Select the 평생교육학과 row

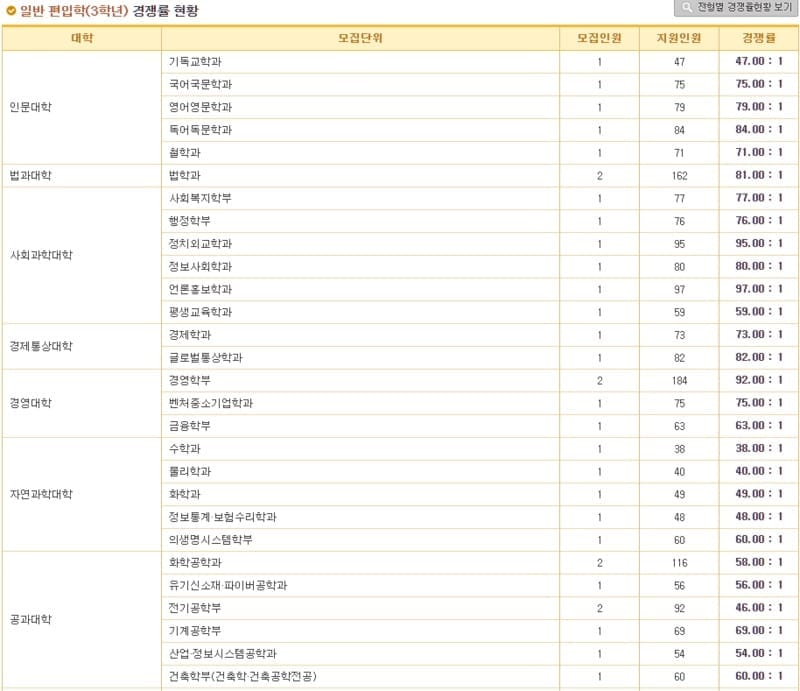point(480,312)
